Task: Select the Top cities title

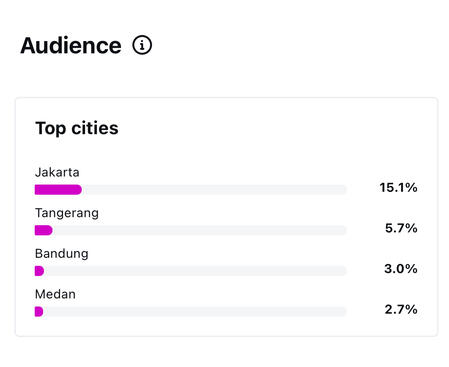Action: [x=77, y=128]
